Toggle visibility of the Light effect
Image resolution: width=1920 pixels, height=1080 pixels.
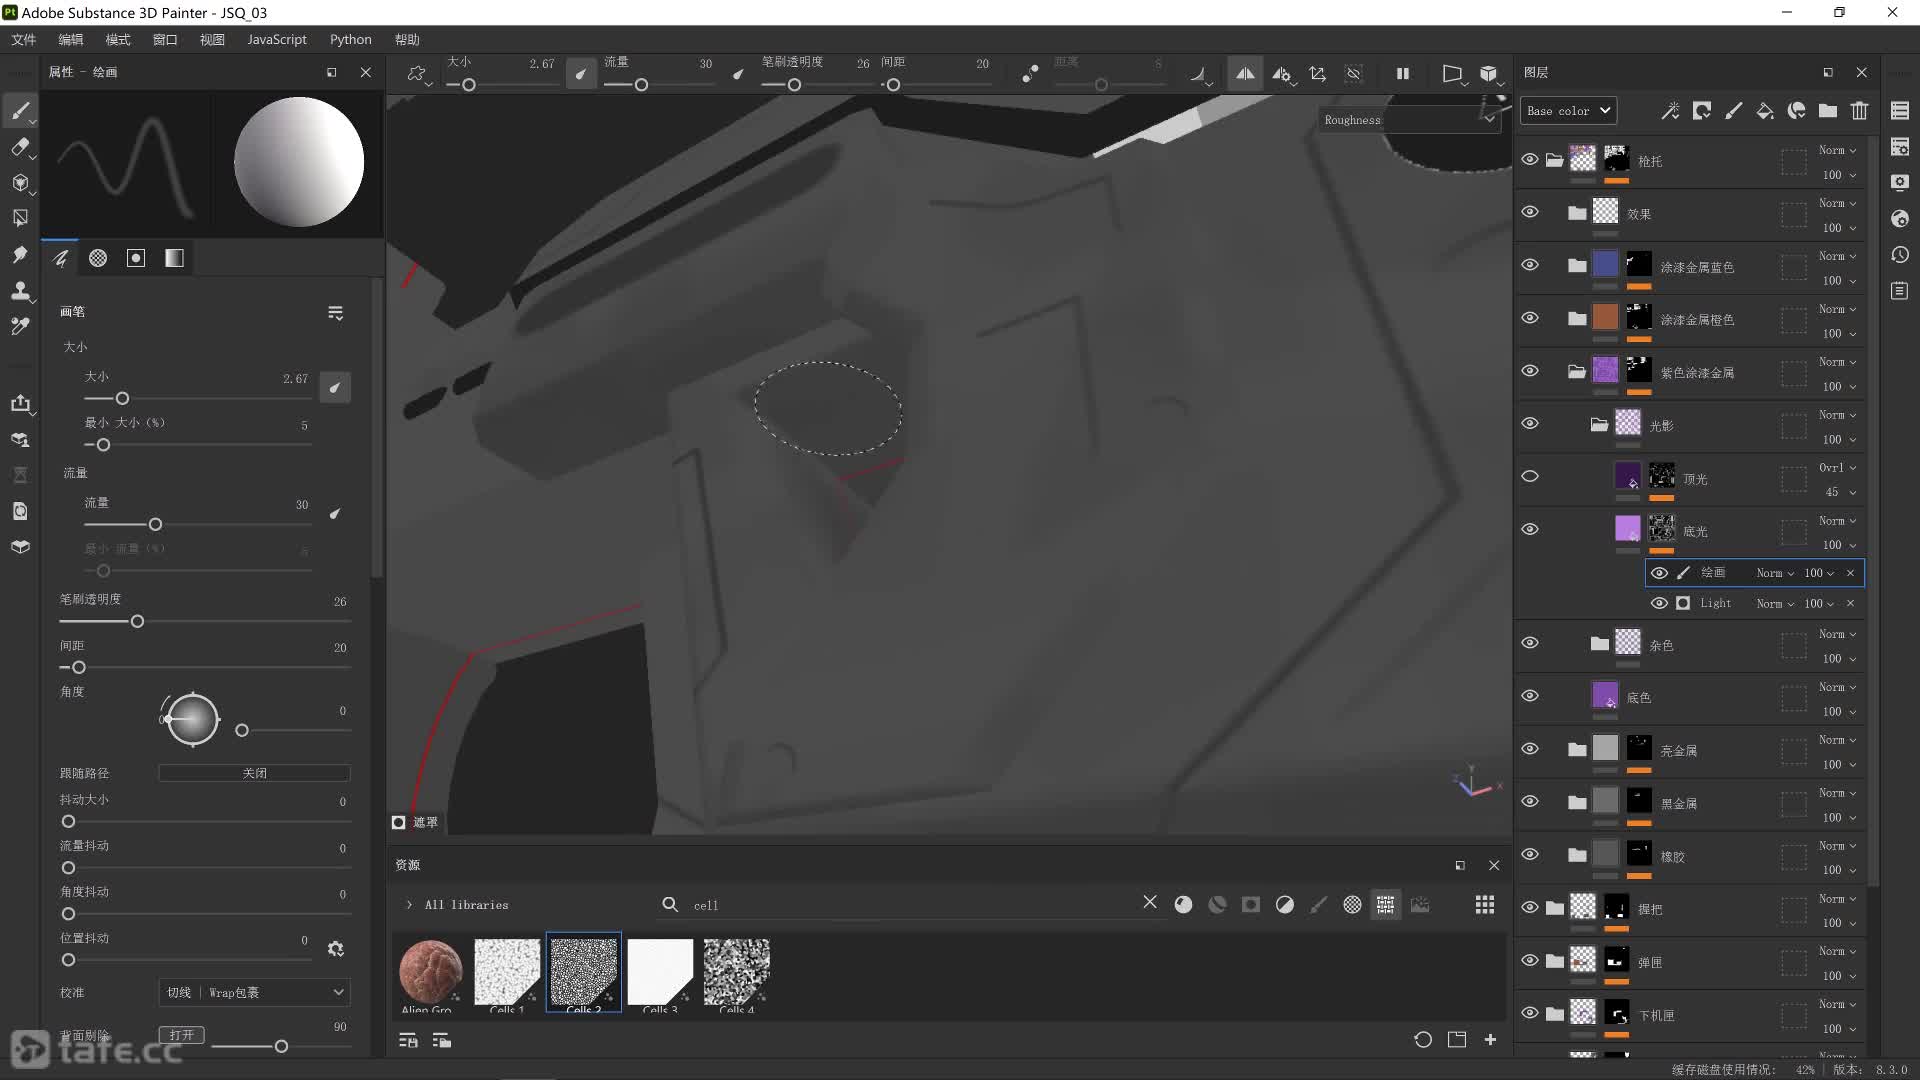coord(1659,603)
